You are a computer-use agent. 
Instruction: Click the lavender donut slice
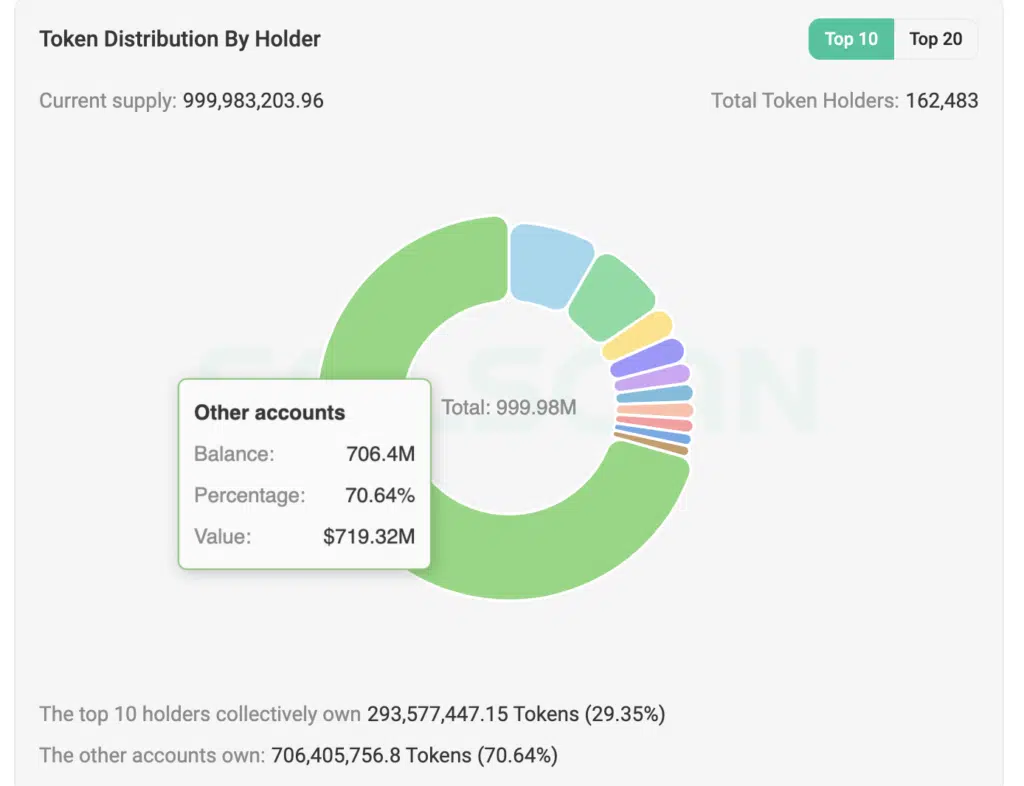click(654, 378)
